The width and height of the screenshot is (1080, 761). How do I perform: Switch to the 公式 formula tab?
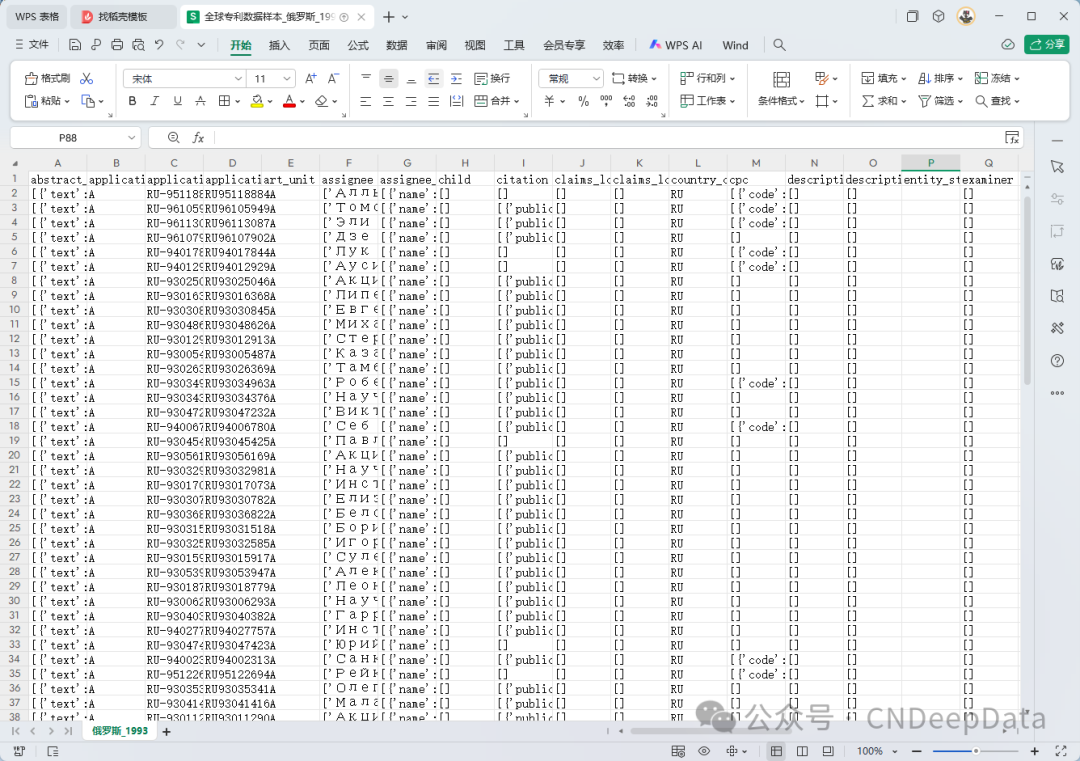pyautogui.click(x=357, y=45)
